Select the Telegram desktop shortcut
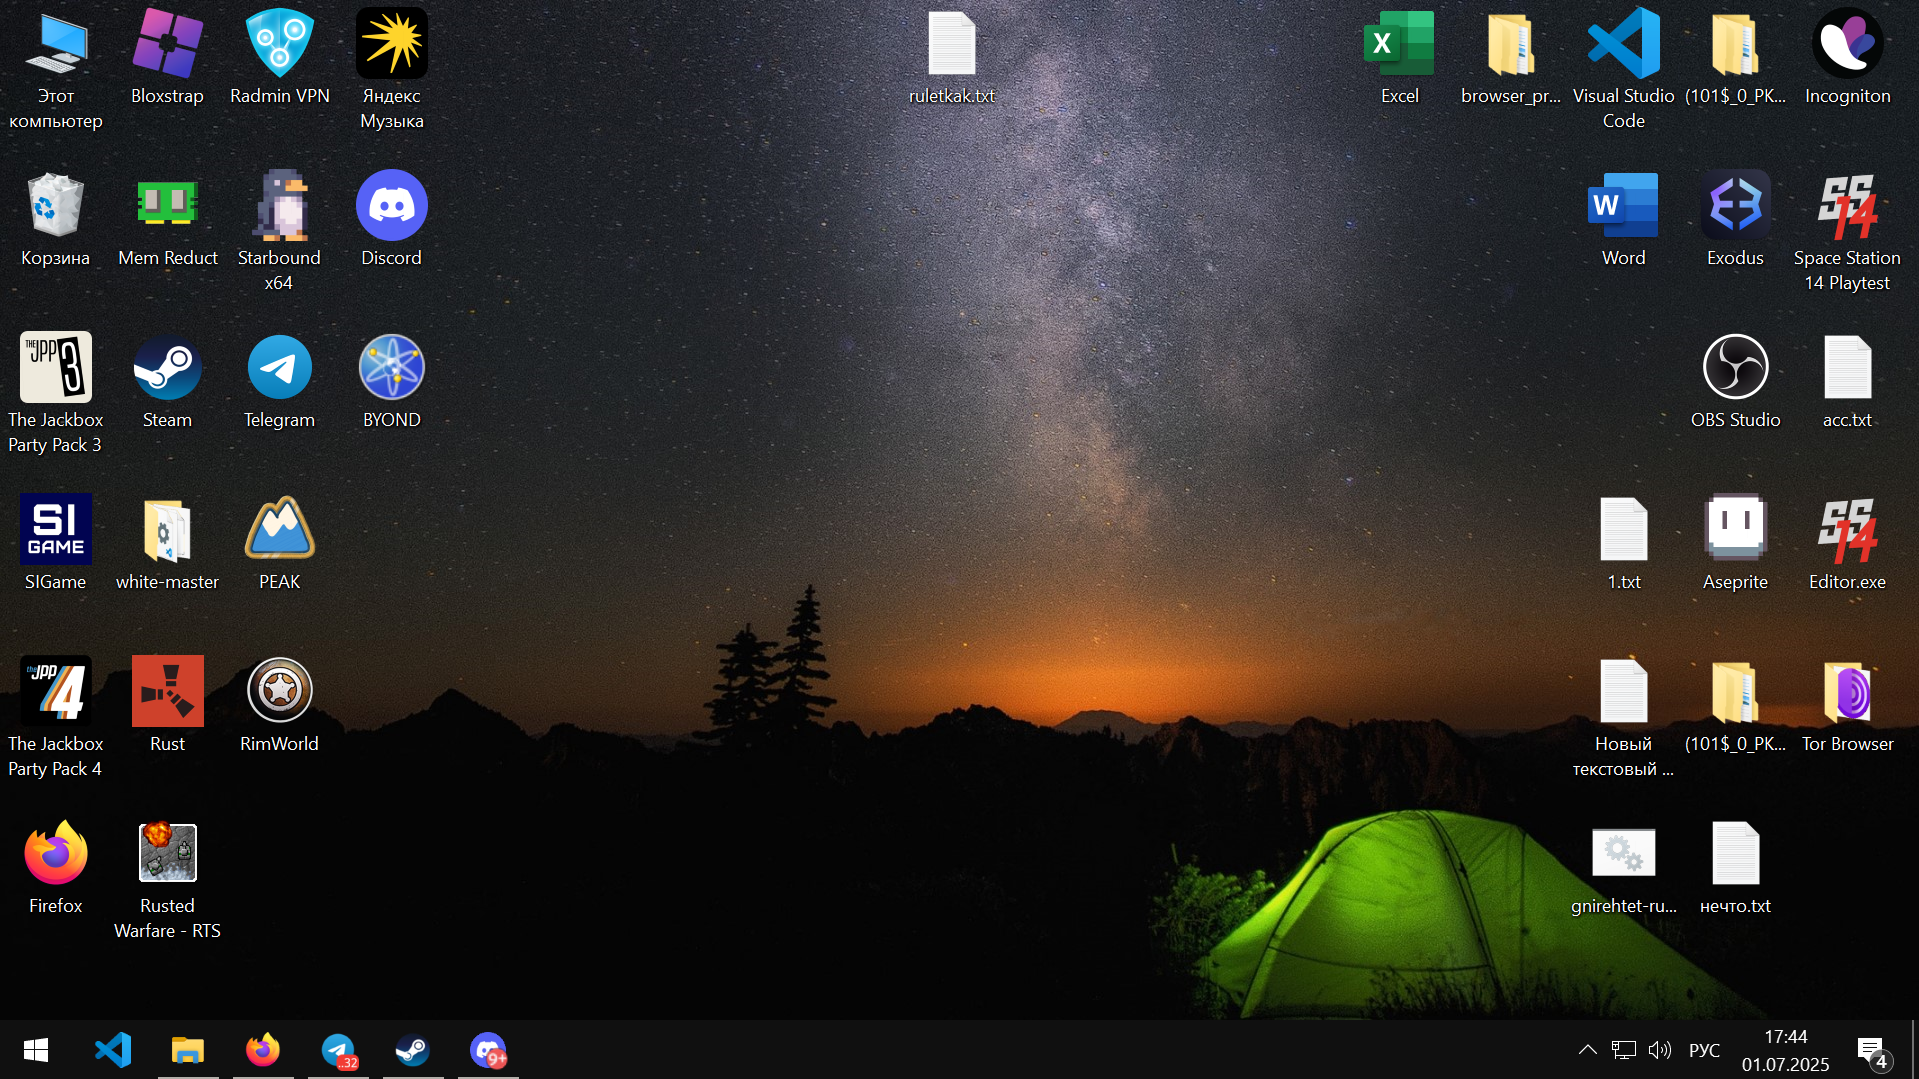 (280, 382)
